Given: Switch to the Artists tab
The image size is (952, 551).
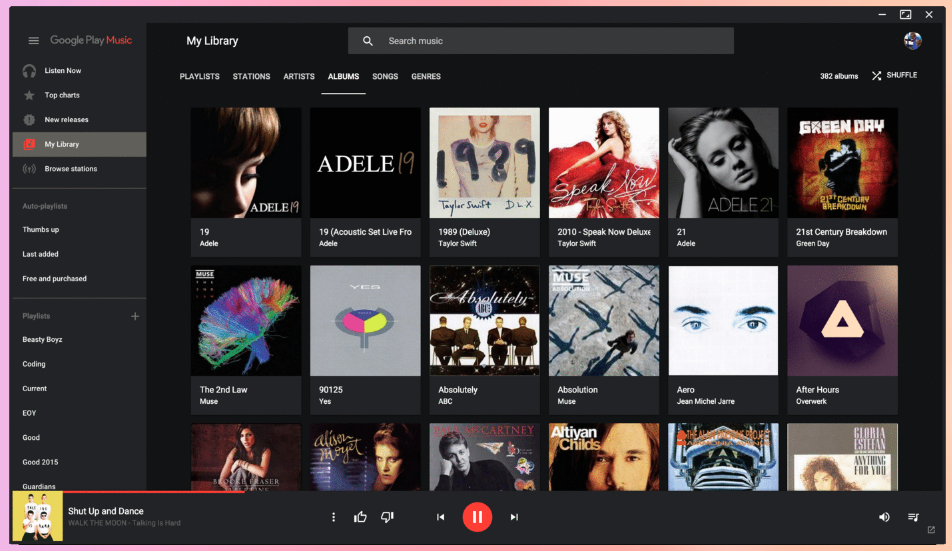Looking at the screenshot, I should point(299,76).
